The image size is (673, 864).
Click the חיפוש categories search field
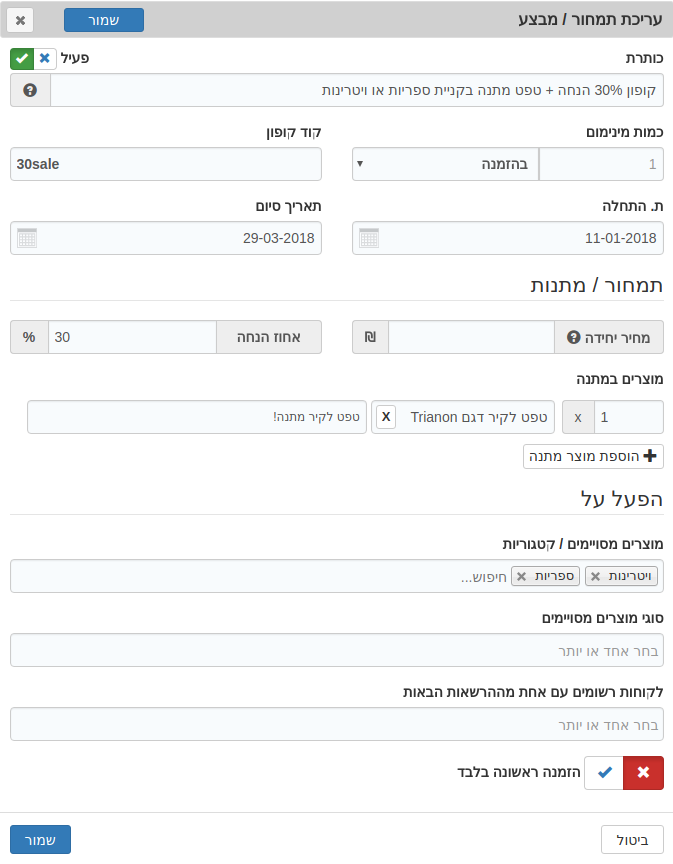pyautogui.click(x=485, y=576)
